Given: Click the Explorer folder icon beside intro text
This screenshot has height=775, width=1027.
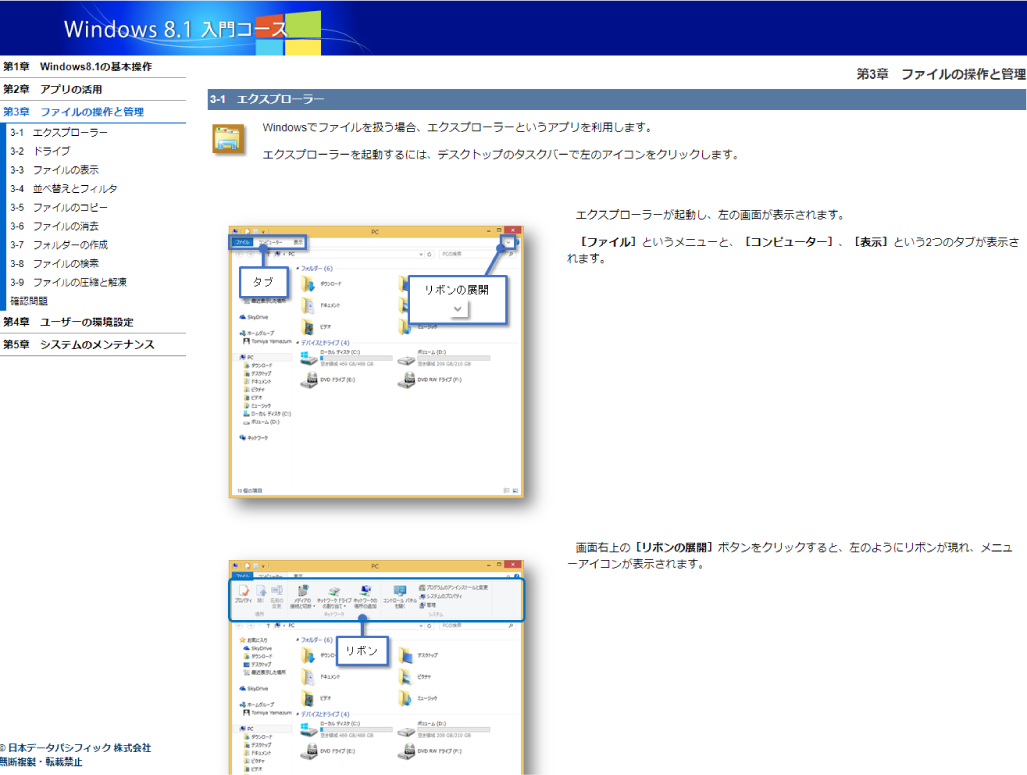Looking at the screenshot, I should 229,139.
